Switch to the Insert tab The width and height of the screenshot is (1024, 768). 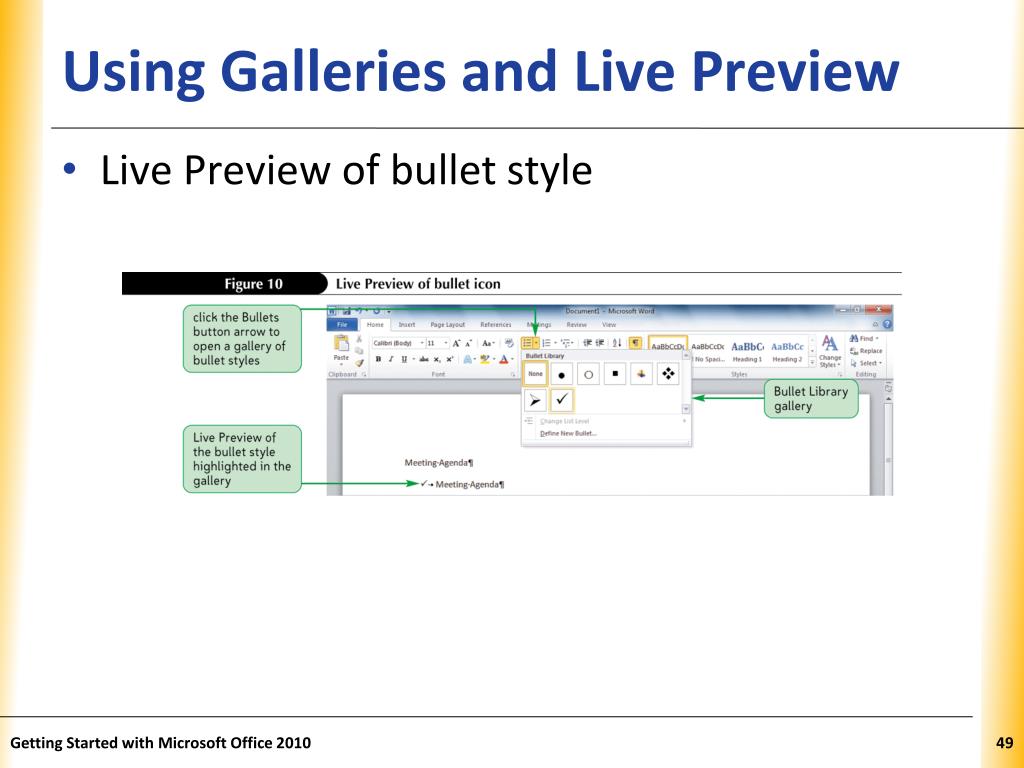[x=407, y=325]
